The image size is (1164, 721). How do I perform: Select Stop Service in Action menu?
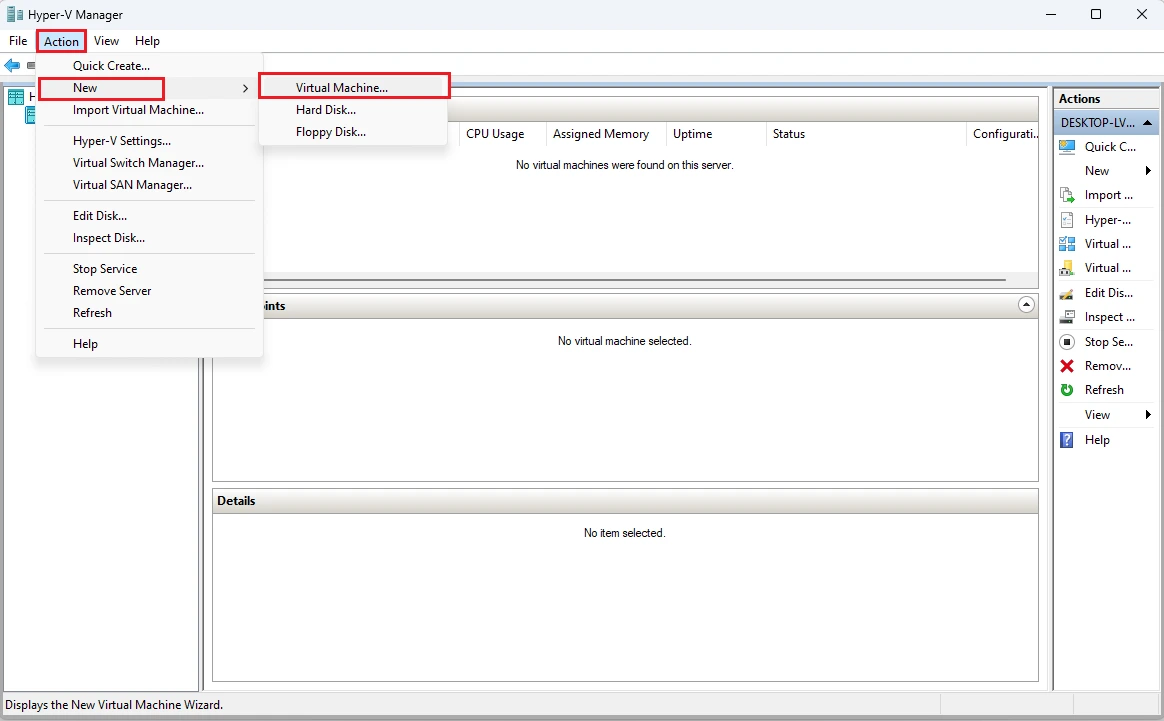tap(149, 269)
